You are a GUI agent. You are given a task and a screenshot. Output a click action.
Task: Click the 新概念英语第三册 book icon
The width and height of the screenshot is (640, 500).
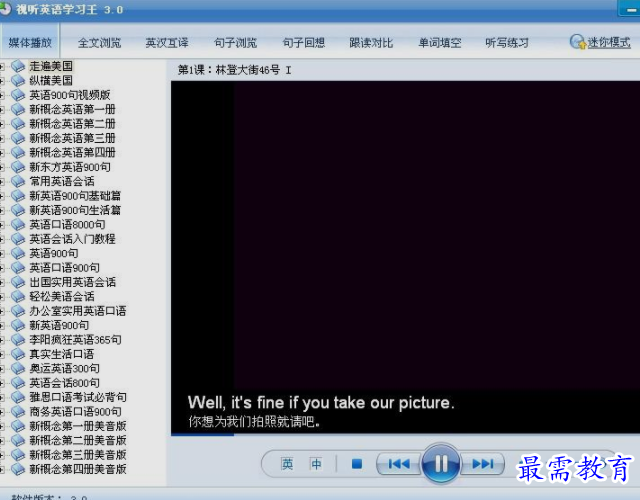click(18, 138)
